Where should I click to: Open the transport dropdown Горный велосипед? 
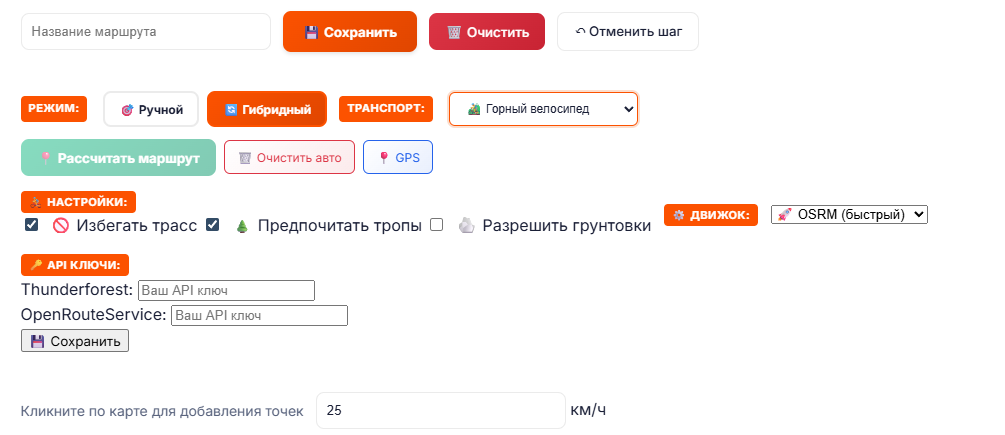pos(543,109)
